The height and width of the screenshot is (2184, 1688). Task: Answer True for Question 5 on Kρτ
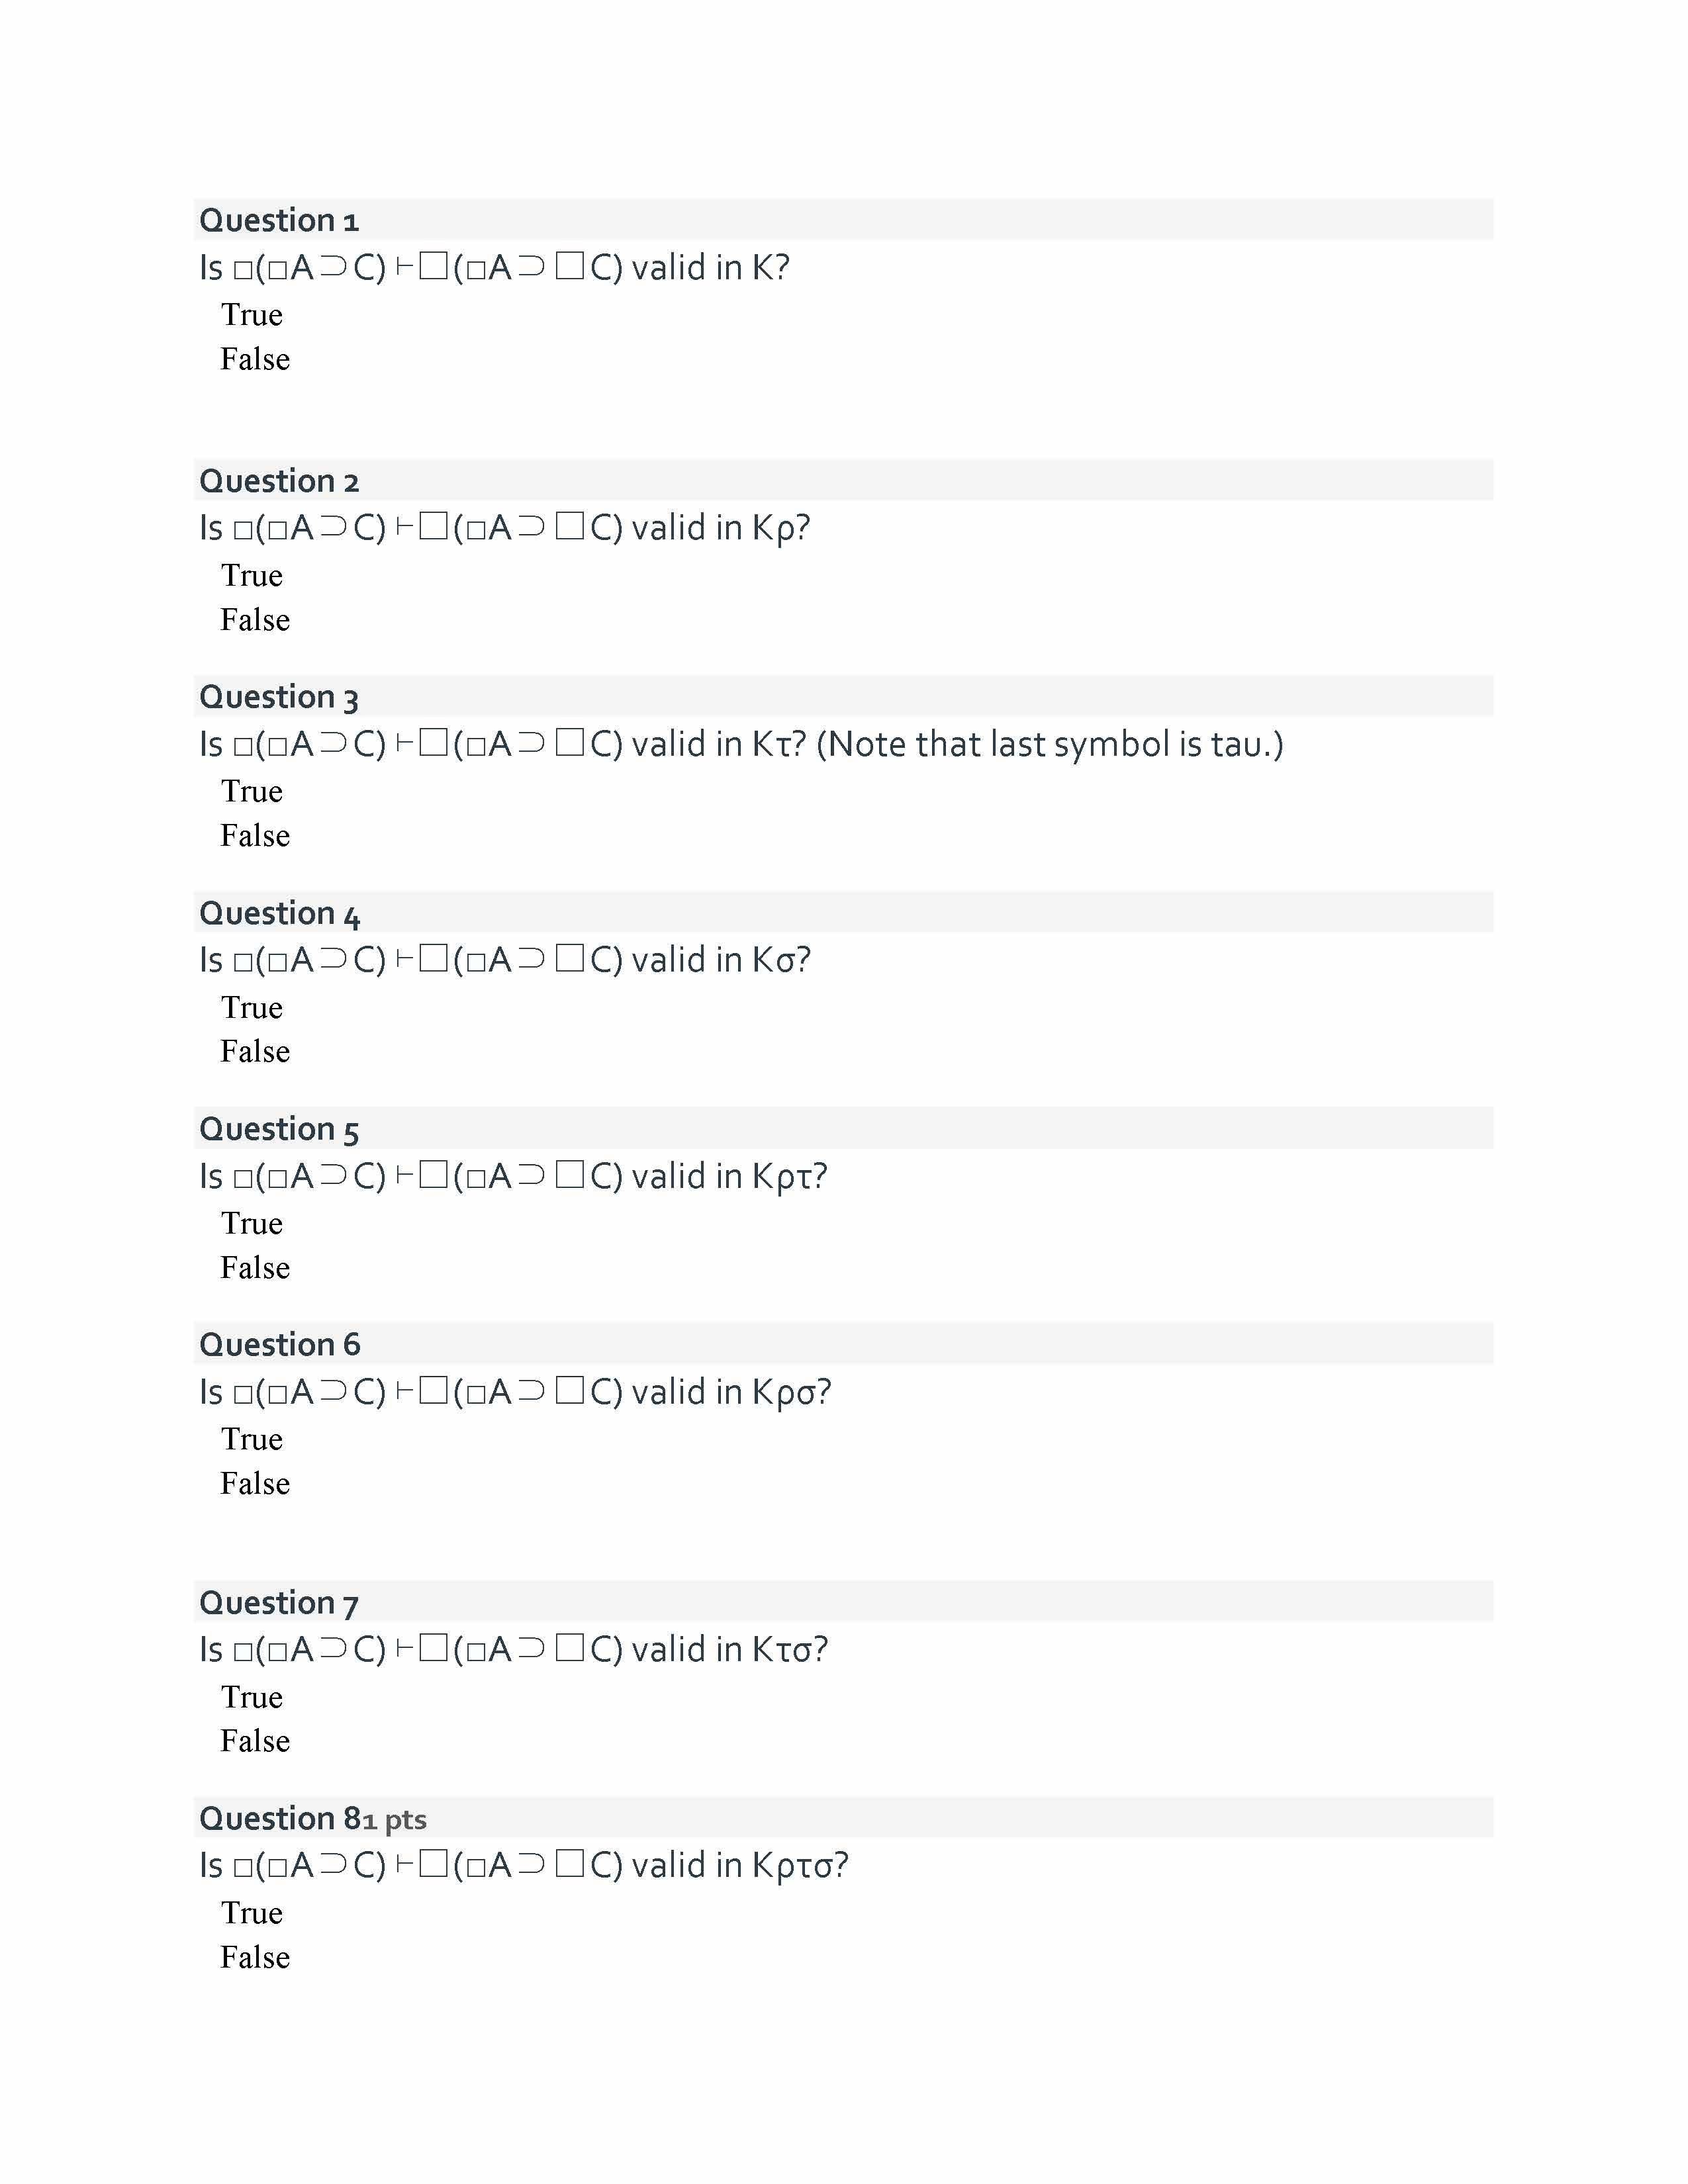251,1224
